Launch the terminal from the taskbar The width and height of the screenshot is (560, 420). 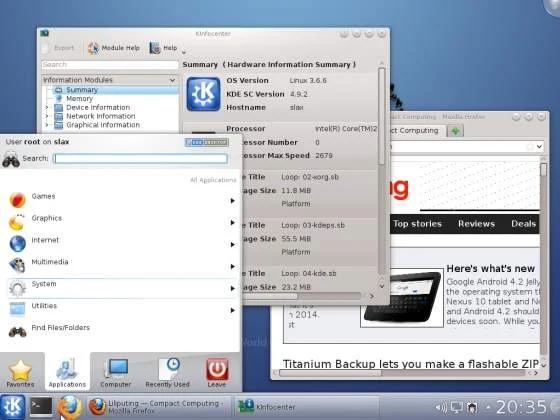pyautogui.click(x=41, y=406)
